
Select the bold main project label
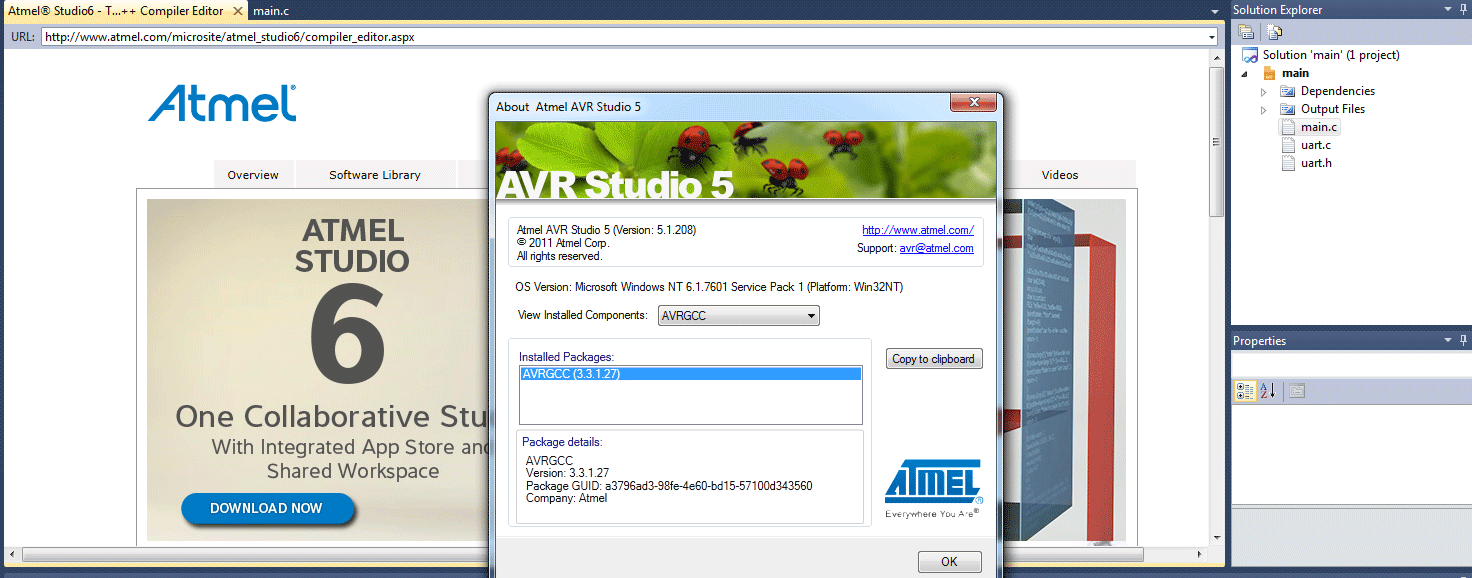1295,73
